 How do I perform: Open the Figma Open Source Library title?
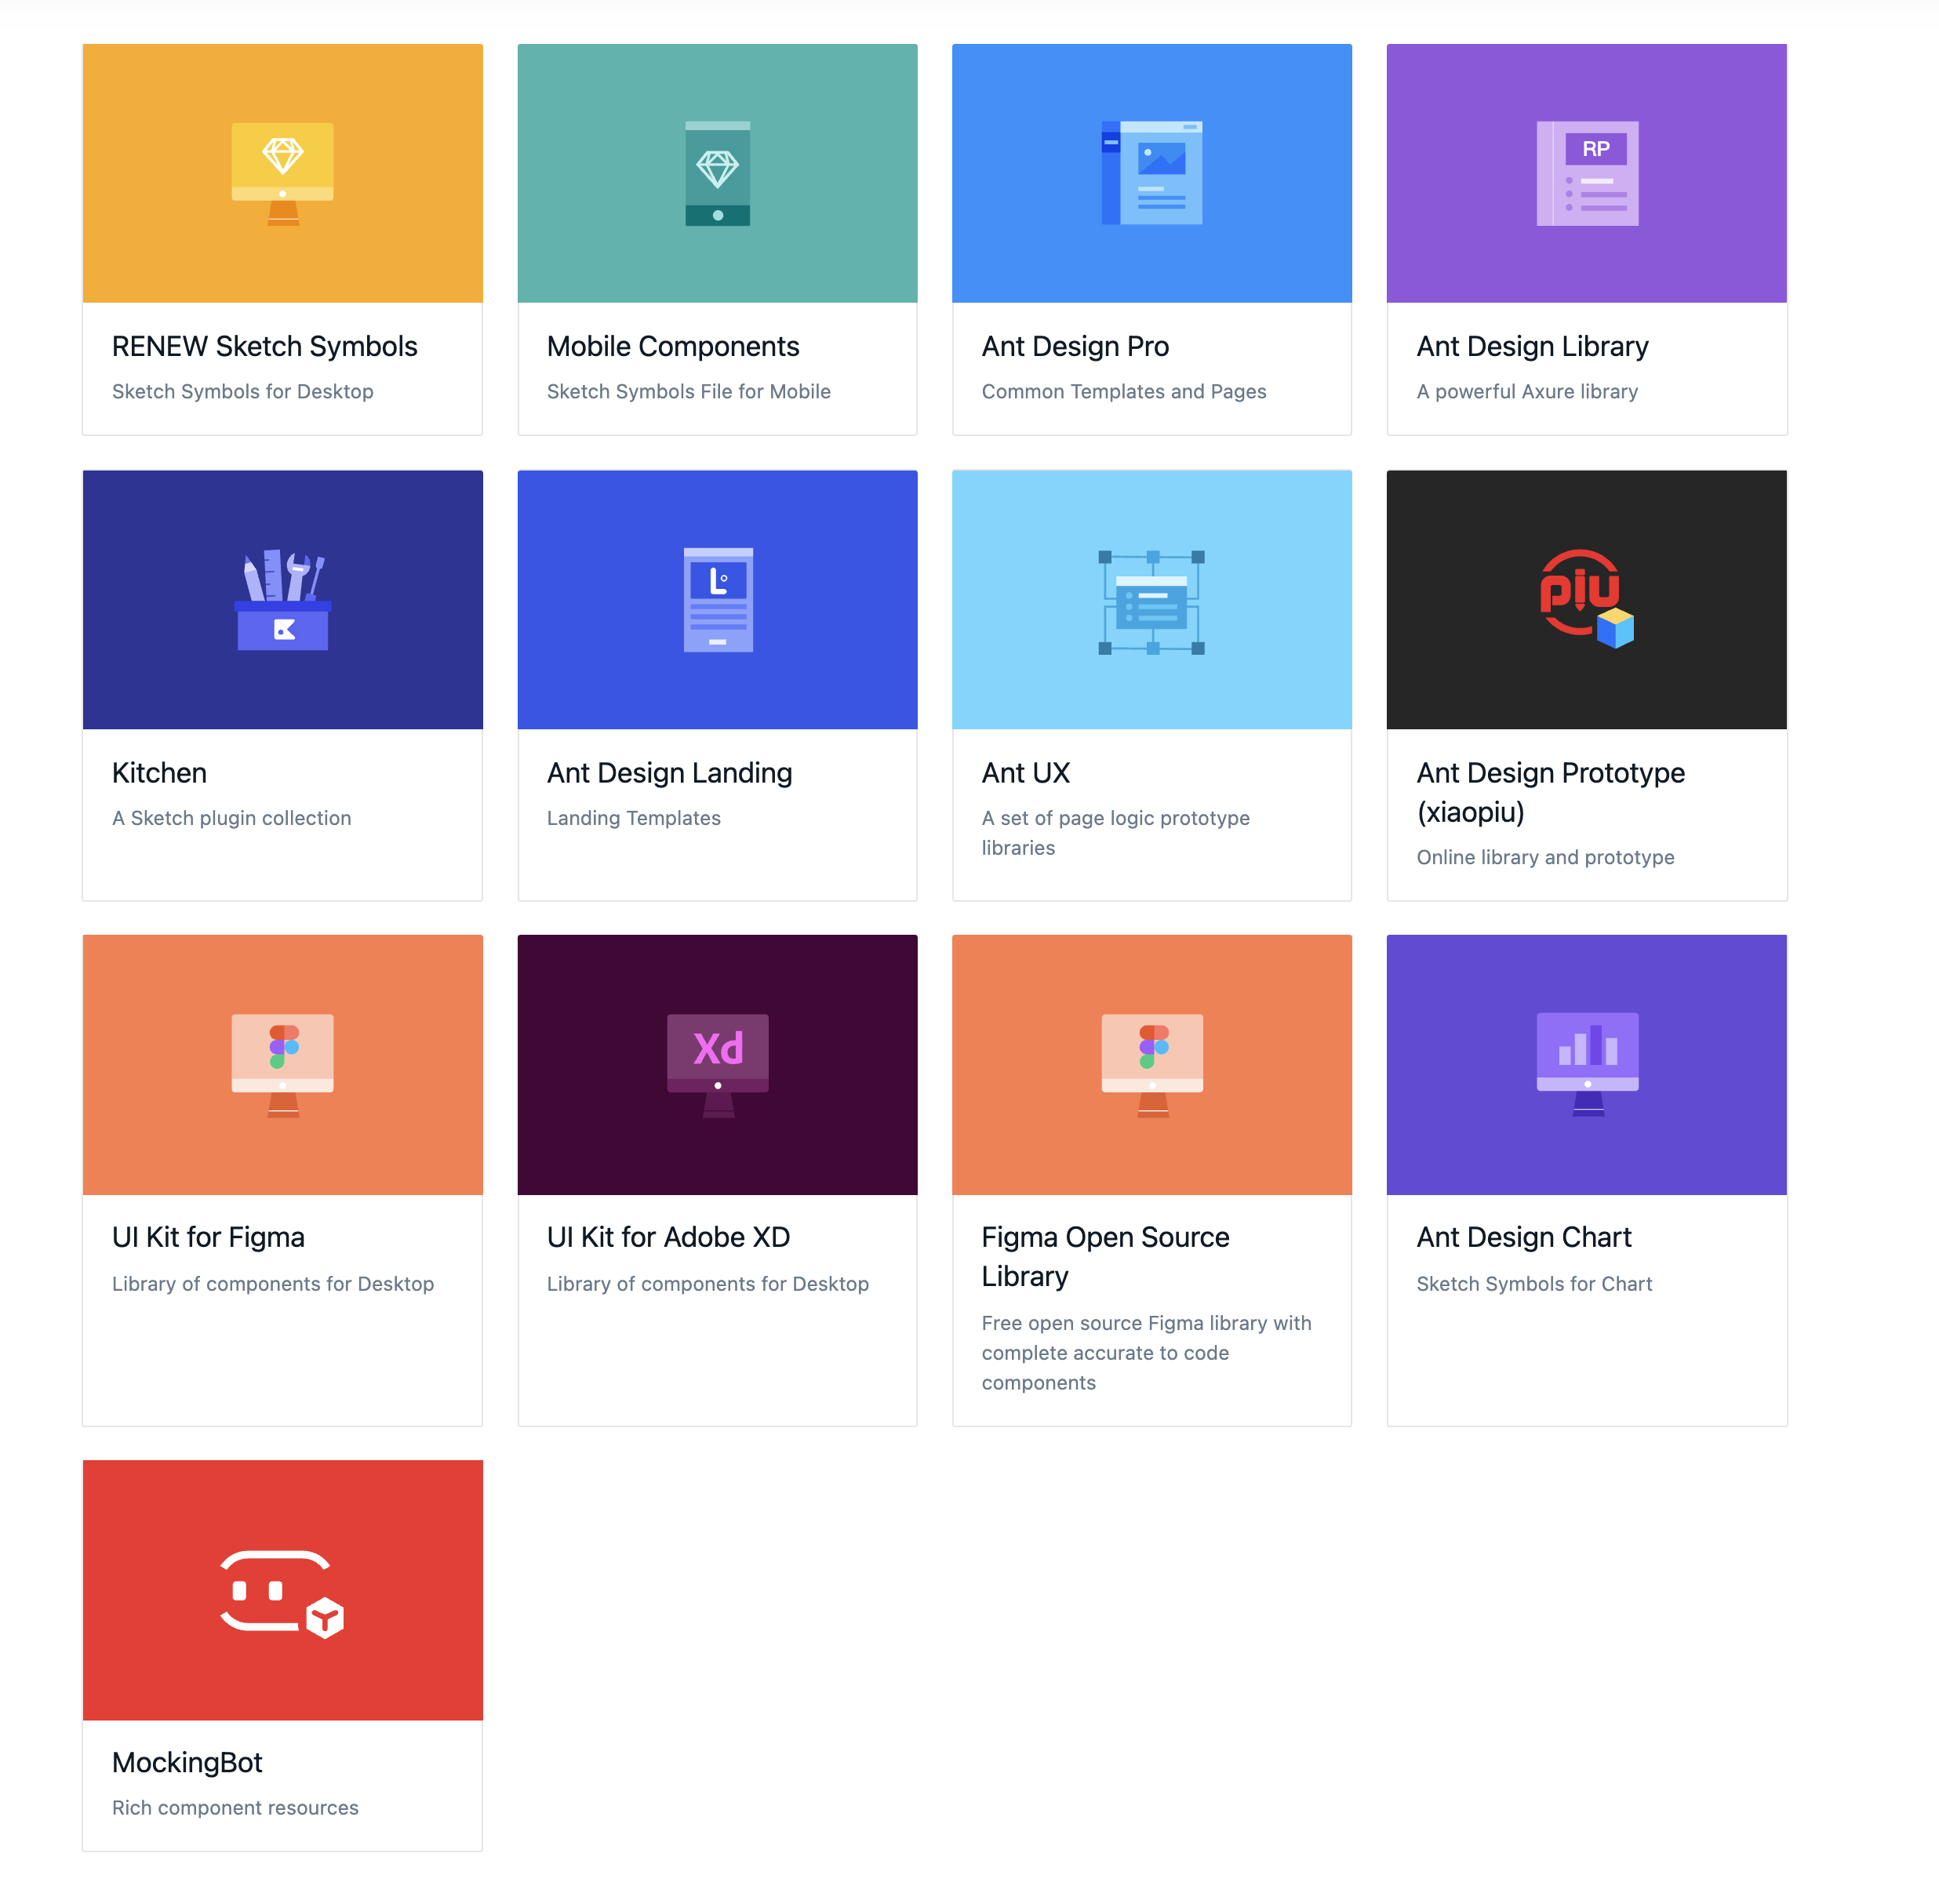1104,1256
